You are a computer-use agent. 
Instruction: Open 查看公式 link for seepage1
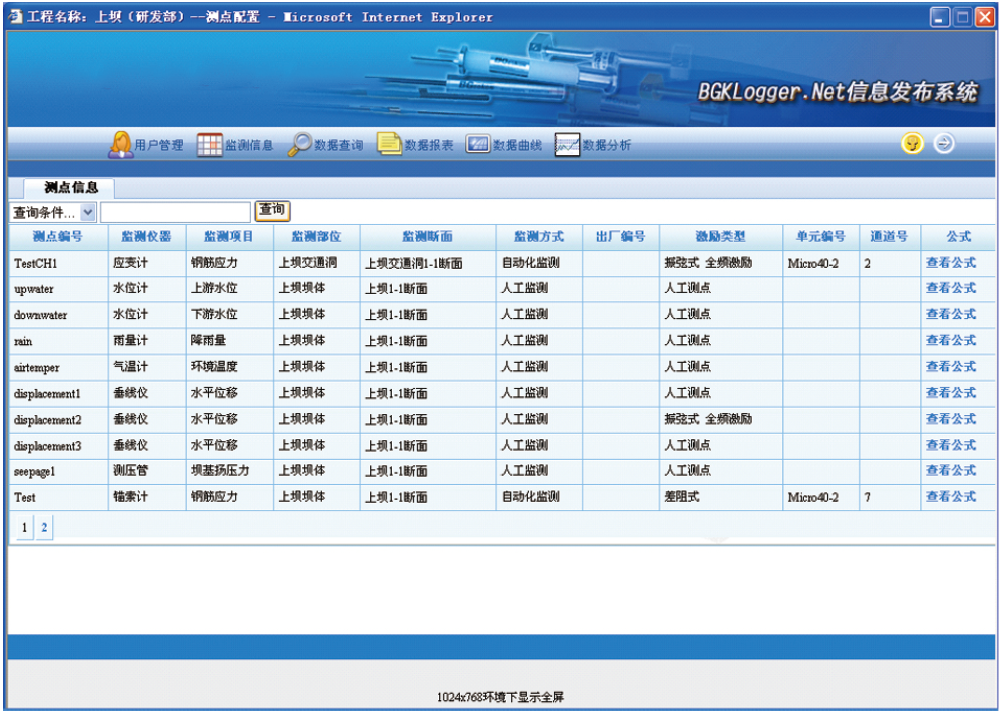tap(951, 471)
